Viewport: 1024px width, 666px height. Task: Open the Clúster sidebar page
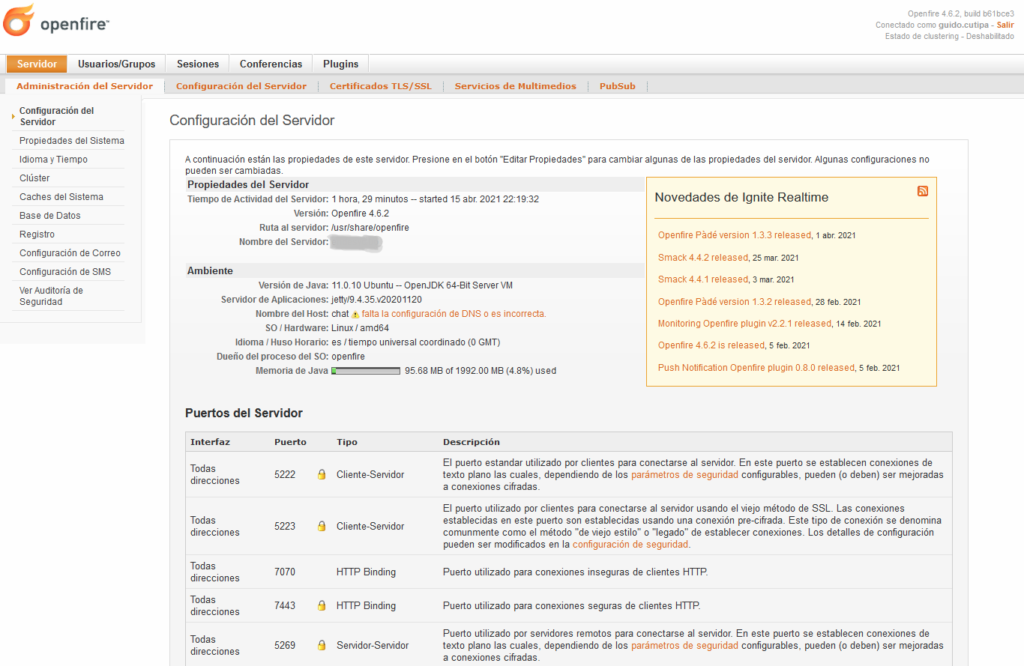[x=34, y=178]
